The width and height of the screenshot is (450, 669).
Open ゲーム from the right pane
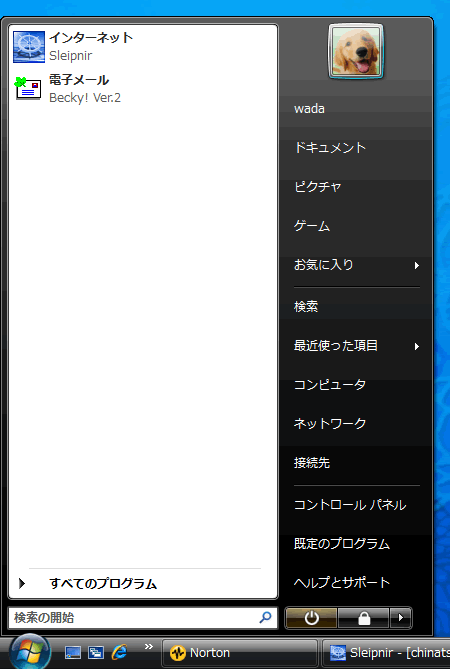pos(312,225)
